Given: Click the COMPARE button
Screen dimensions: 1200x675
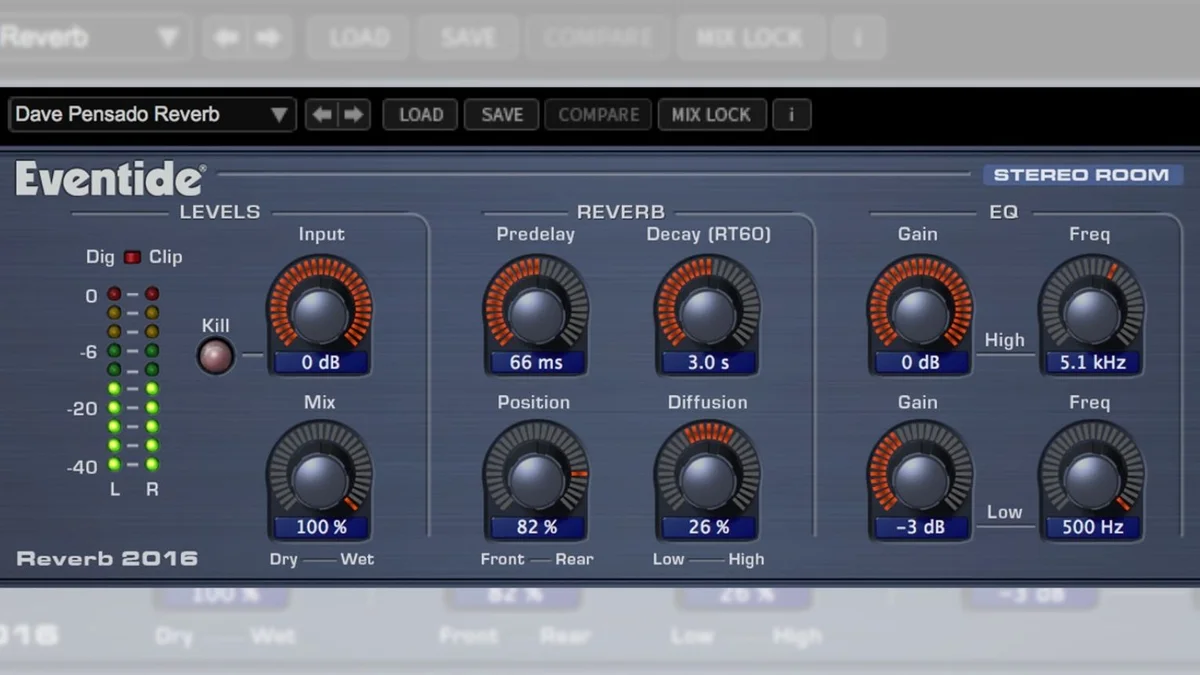Looking at the screenshot, I should tap(598, 115).
